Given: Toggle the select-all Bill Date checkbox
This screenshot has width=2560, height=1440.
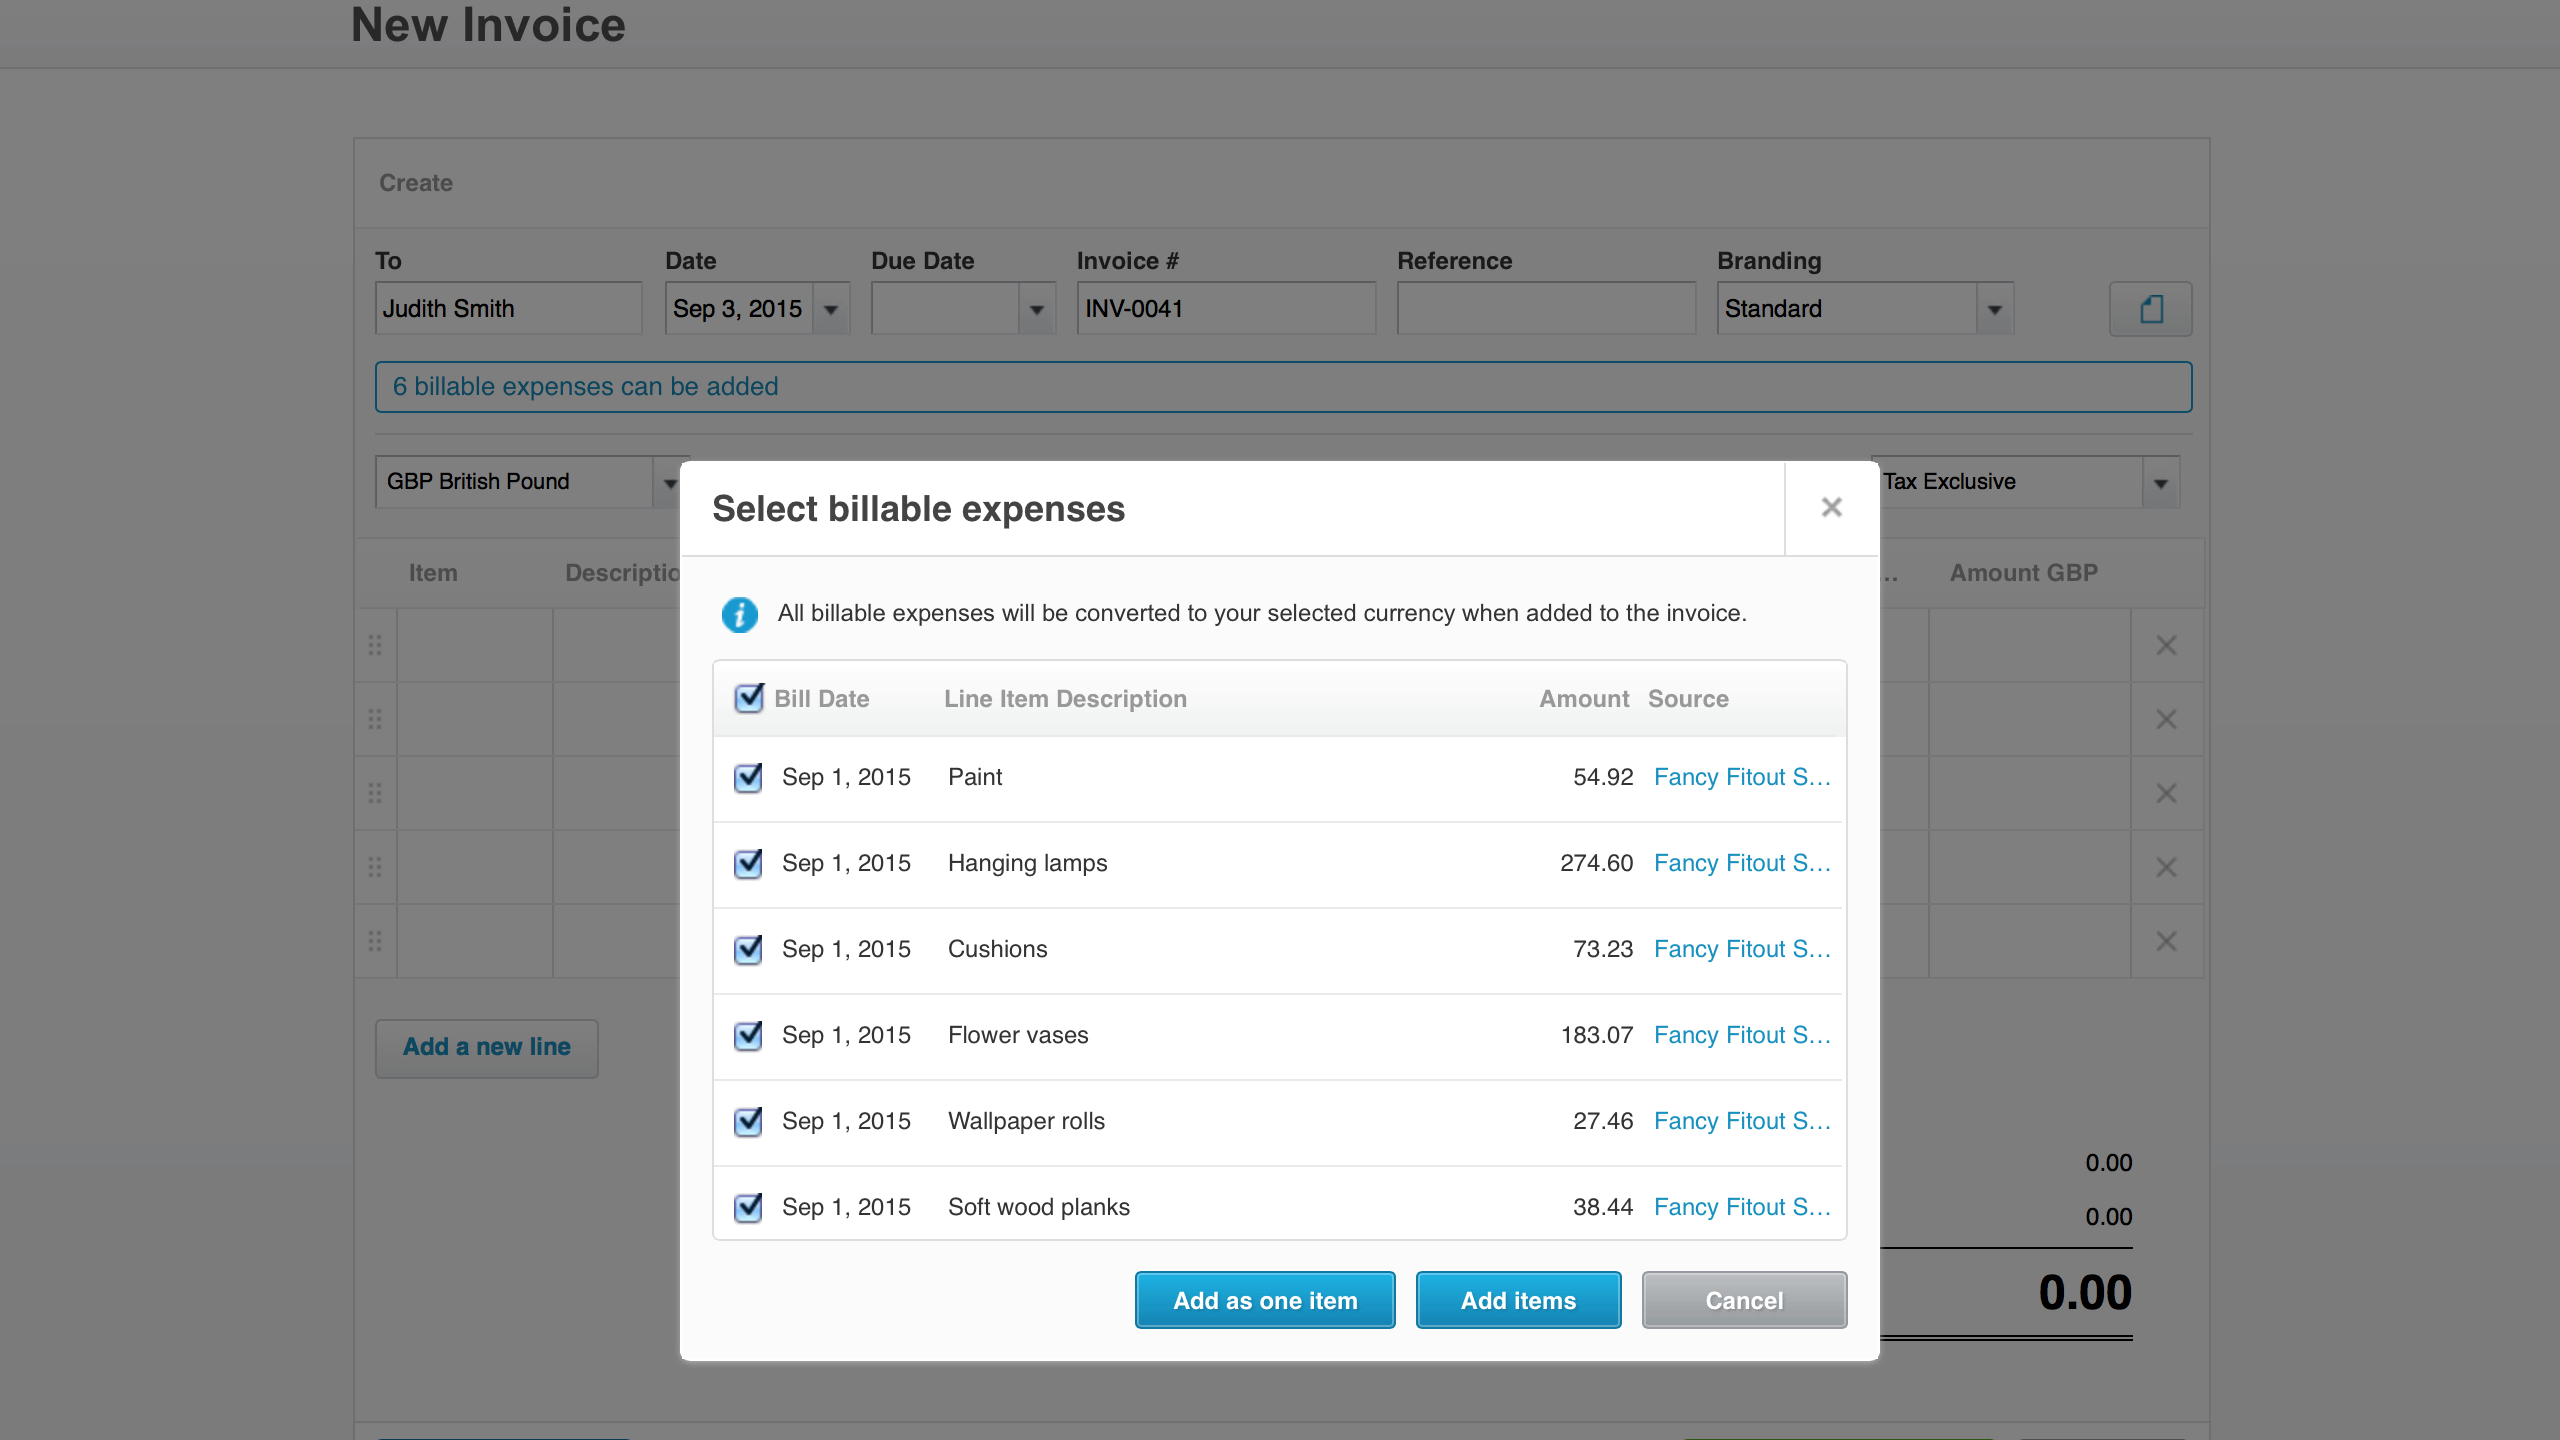Looking at the screenshot, I should click(x=748, y=698).
